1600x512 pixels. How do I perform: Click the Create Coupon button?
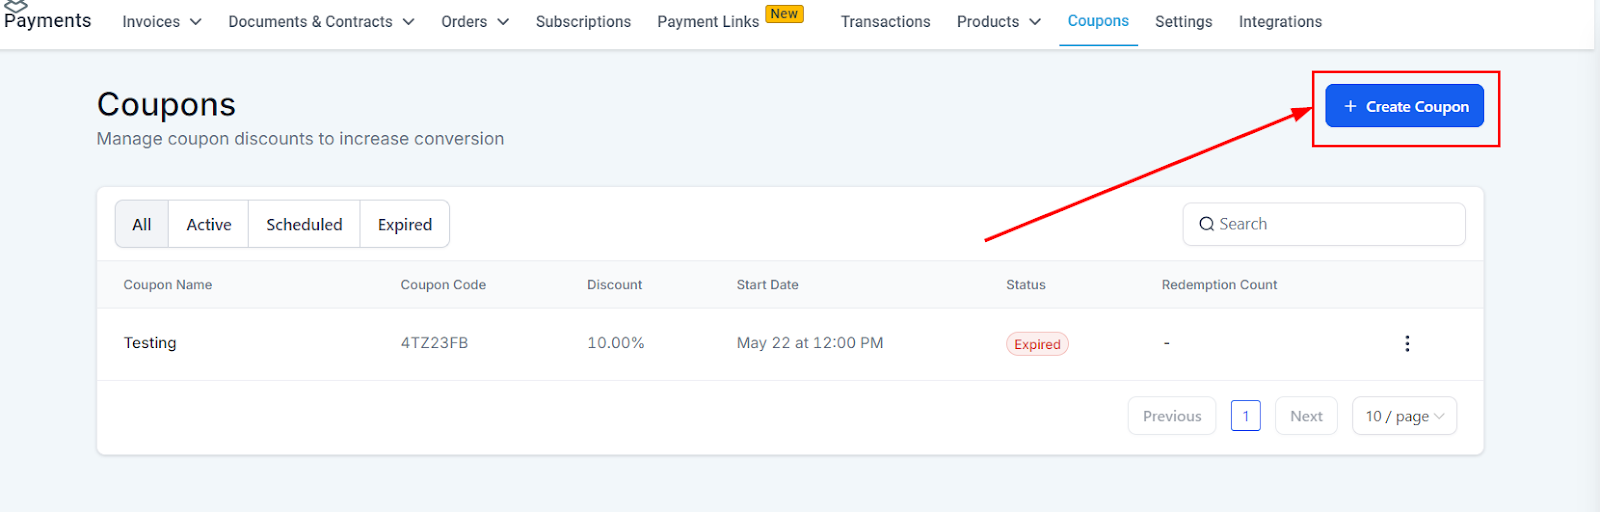tap(1404, 106)
